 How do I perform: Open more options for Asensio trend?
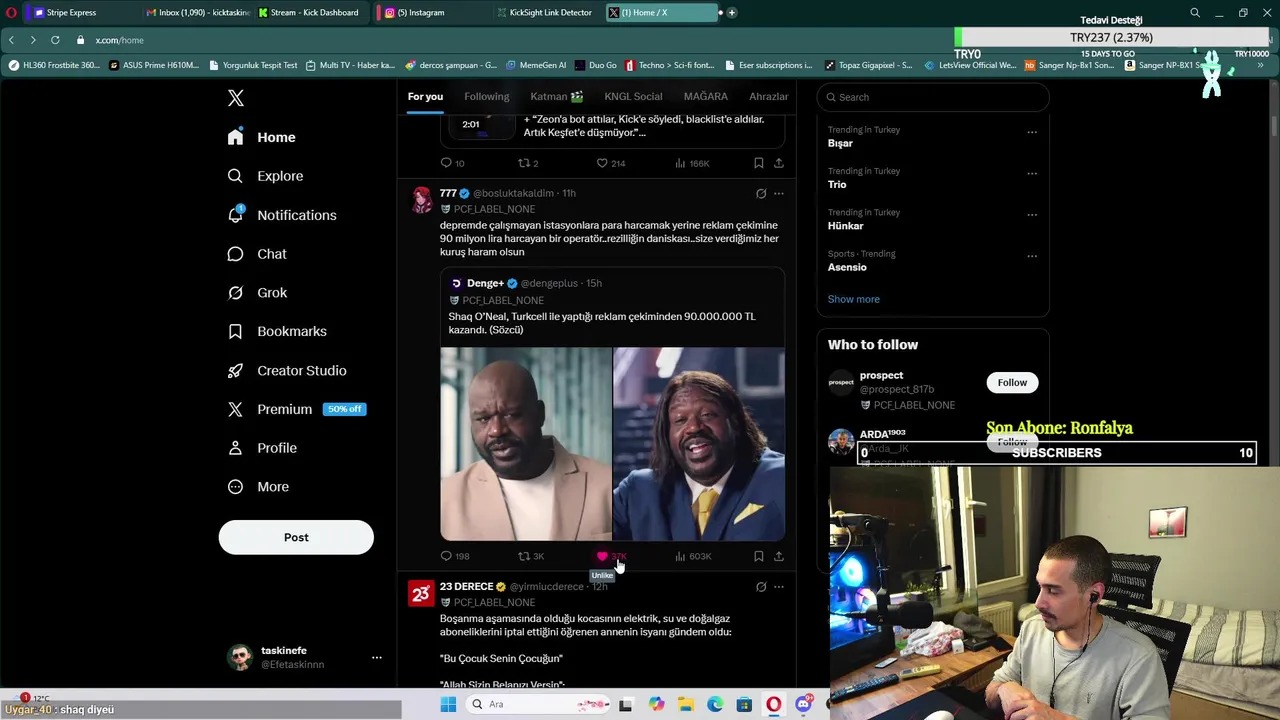tap(1032, 256)
